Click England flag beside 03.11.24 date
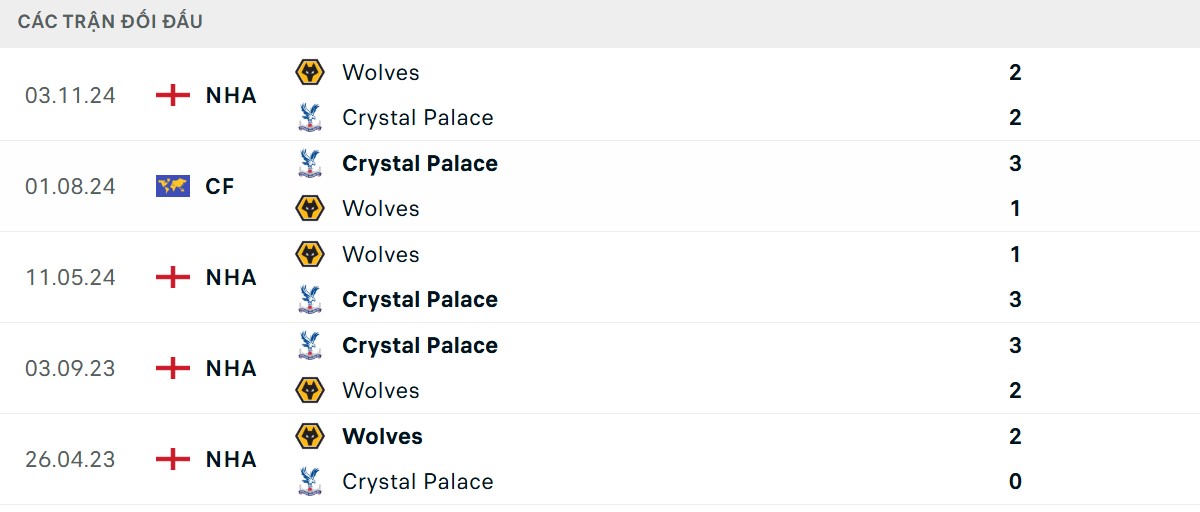The image size is (1200, 512). click(173, 95)
